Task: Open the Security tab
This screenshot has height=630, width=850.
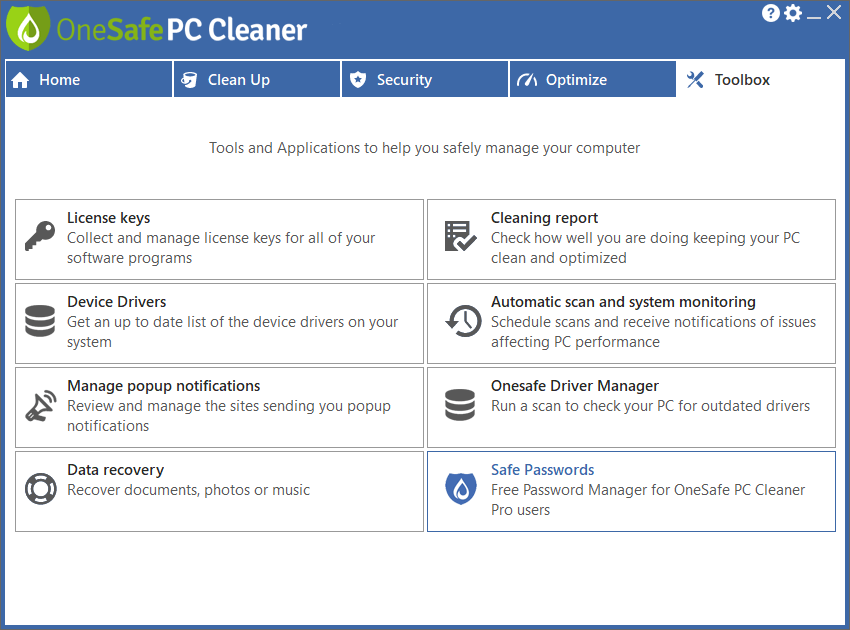Action: pyautogui.click(x=425, y=79)
